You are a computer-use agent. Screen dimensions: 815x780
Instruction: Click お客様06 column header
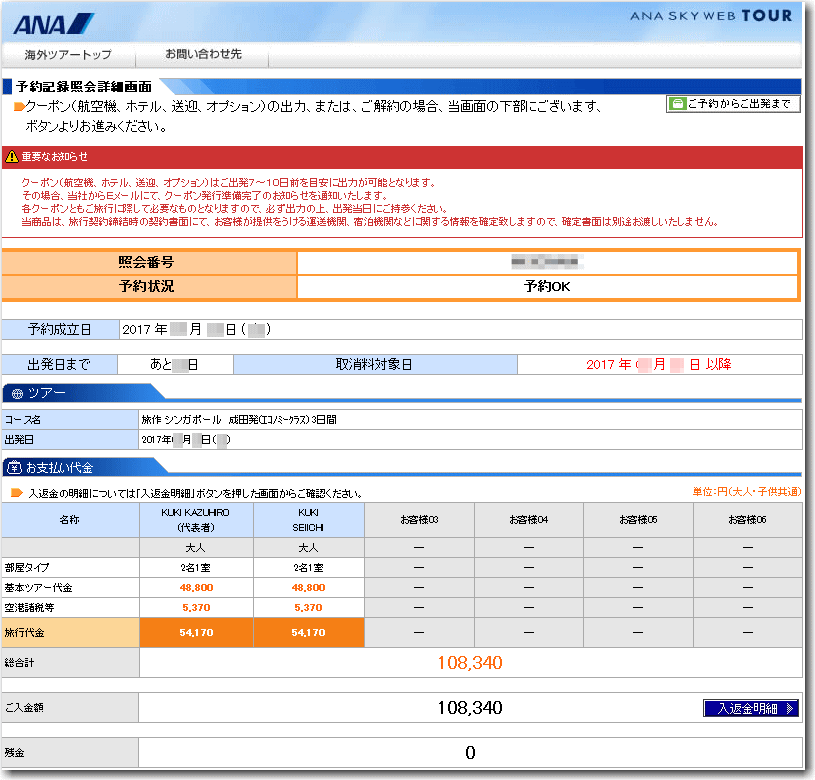pyautogui.click(x=747, y=520)
